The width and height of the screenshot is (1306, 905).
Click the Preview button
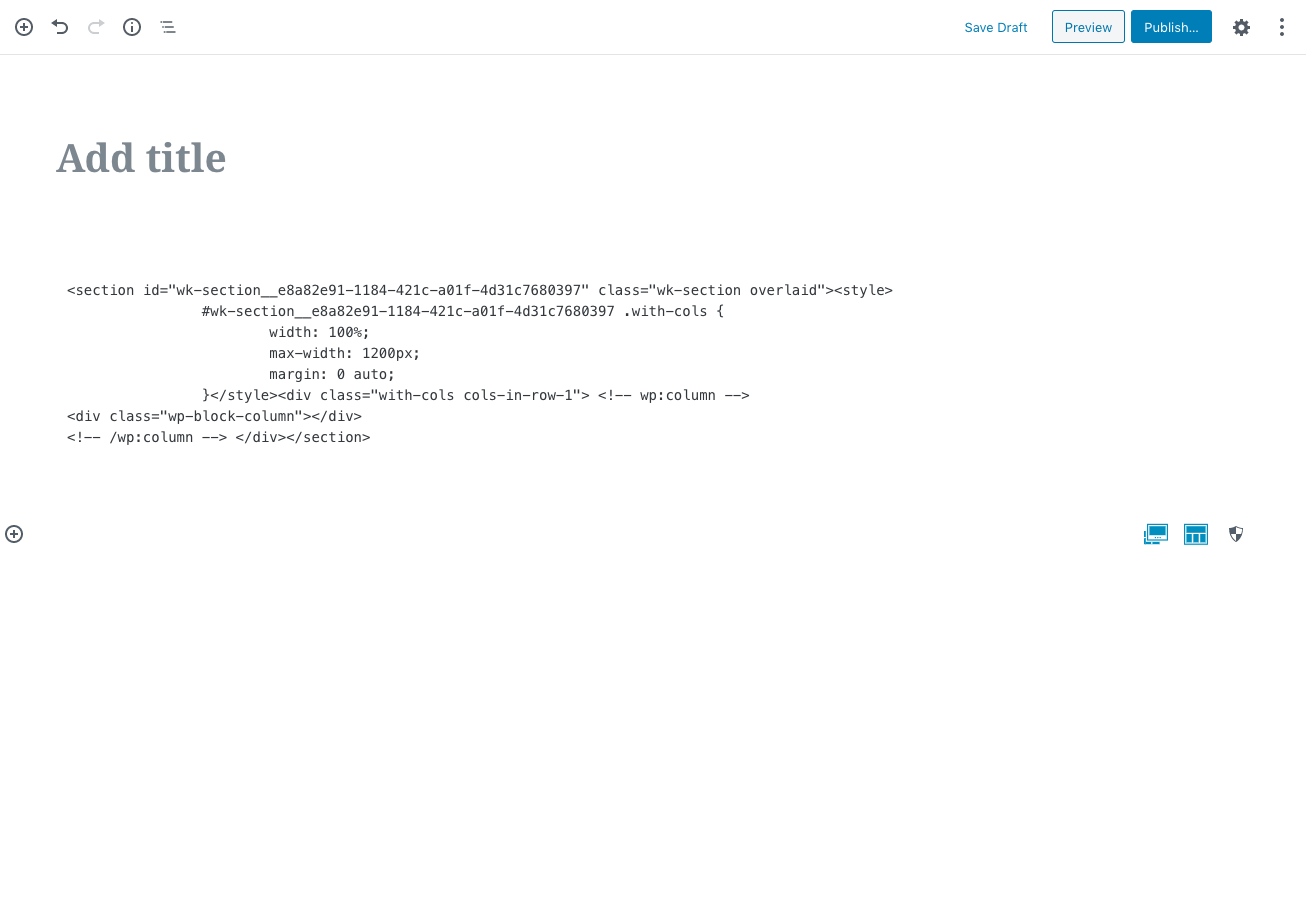click(1088, 27)
